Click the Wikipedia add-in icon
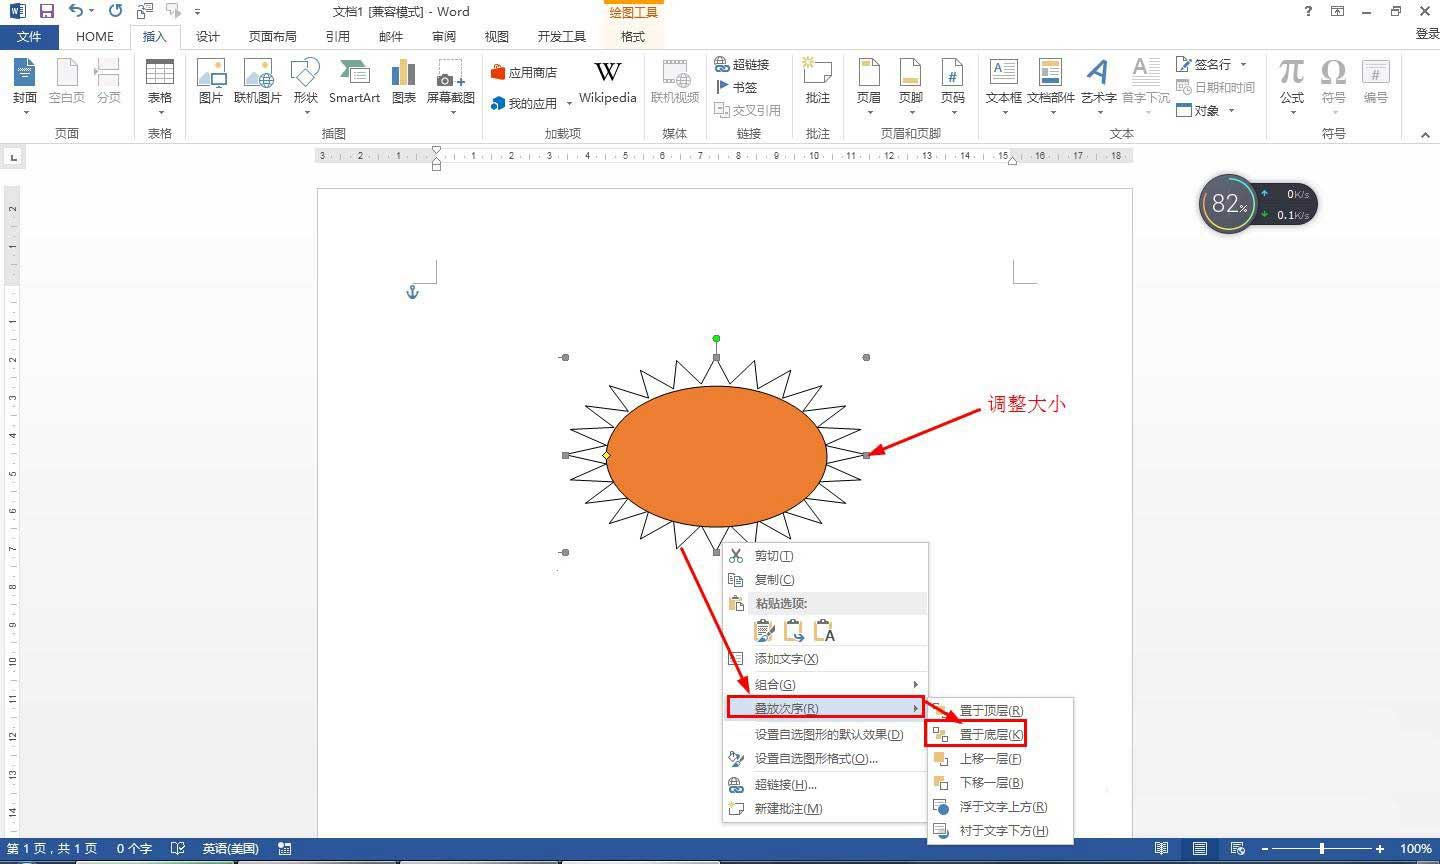 [607, 81]
